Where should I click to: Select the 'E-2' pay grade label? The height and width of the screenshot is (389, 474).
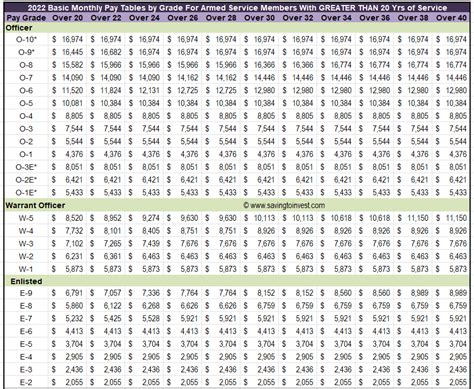point(26,382)
